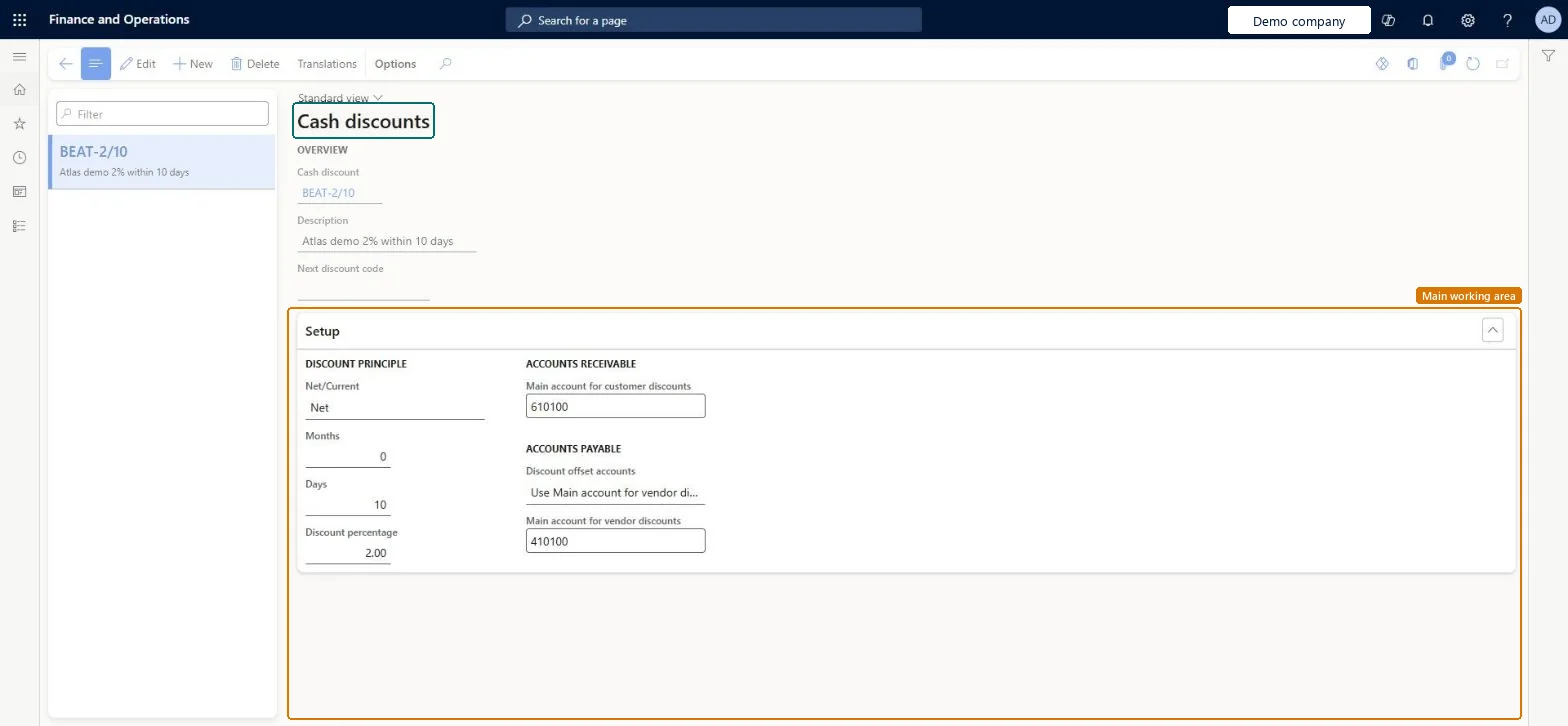Click Main account for vendor discounts field
The width and height of the screenshot is (1568, 726).
pyautogui.click(x=615, y=541)
